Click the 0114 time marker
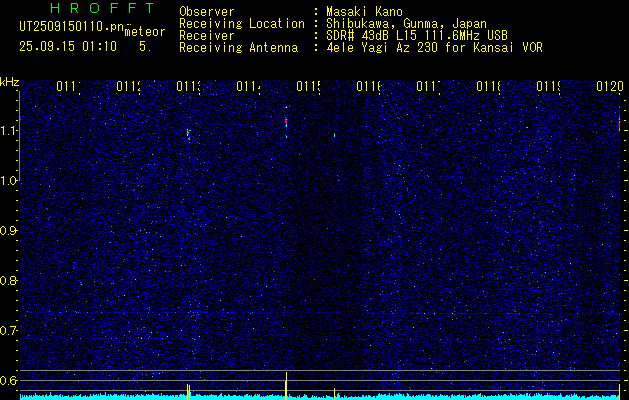Viewport: 629px width, 400px height. coord(248,86)
